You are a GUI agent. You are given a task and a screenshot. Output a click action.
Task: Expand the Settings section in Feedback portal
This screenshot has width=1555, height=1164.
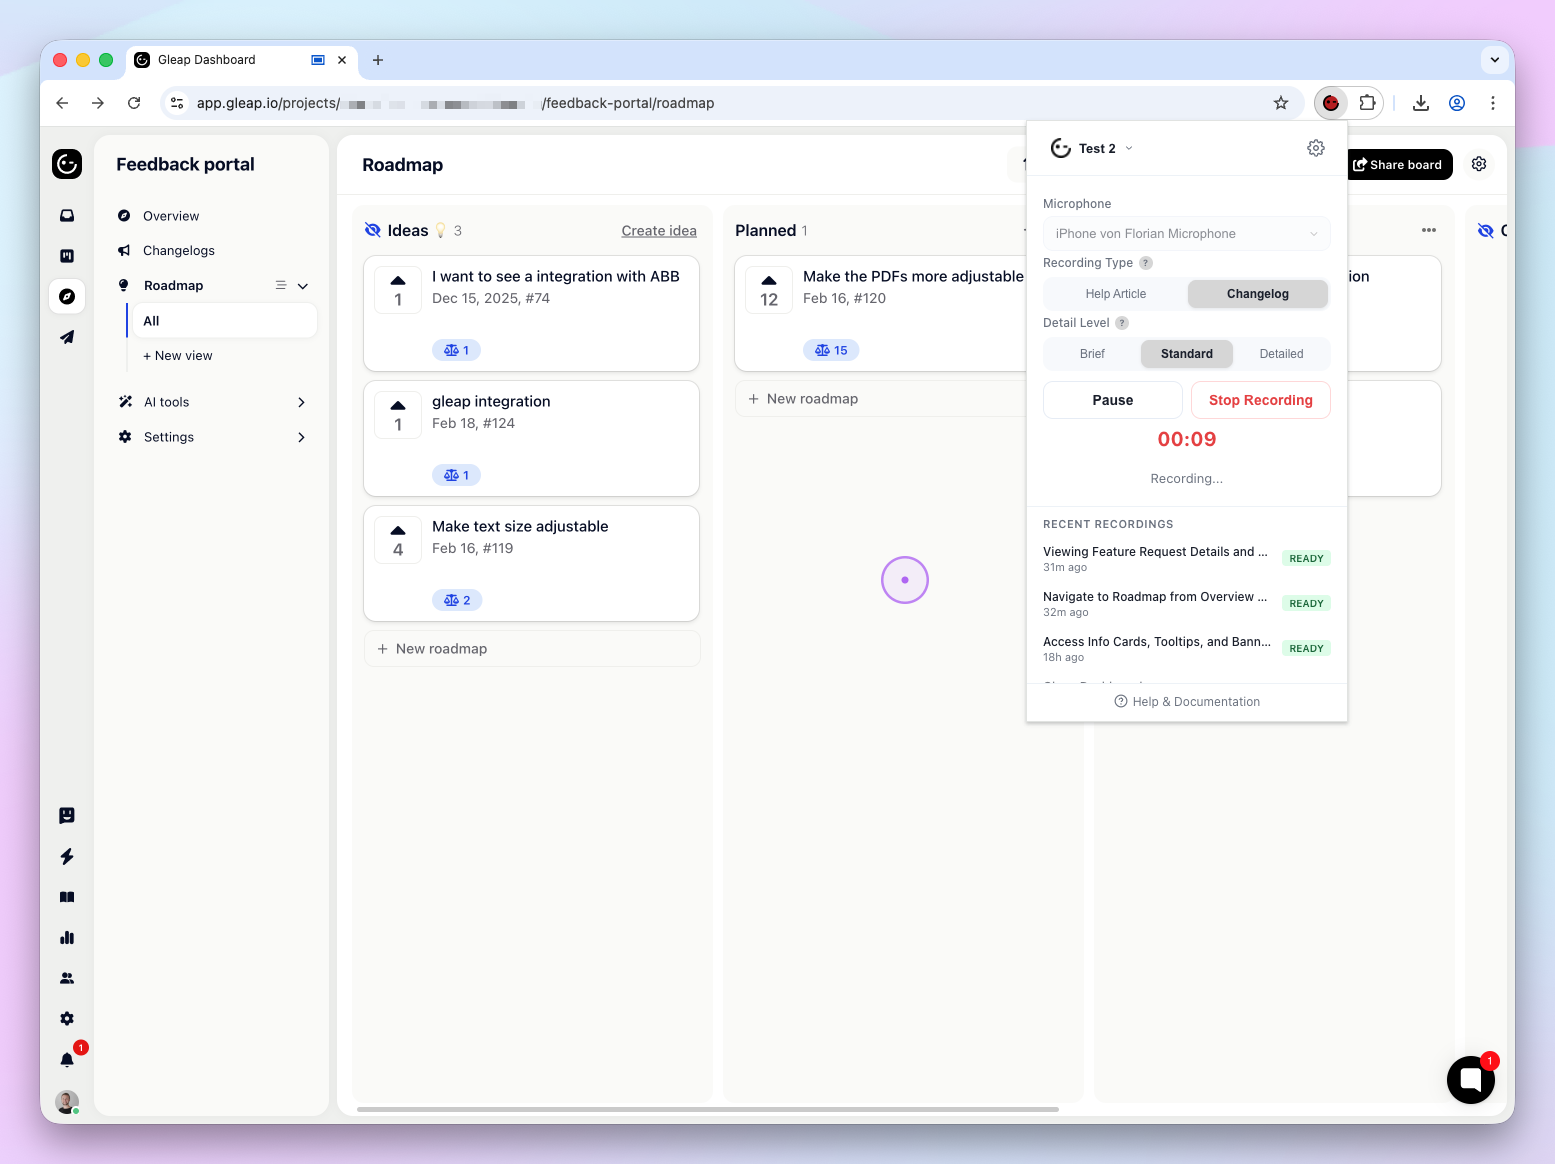coord(301,437)
